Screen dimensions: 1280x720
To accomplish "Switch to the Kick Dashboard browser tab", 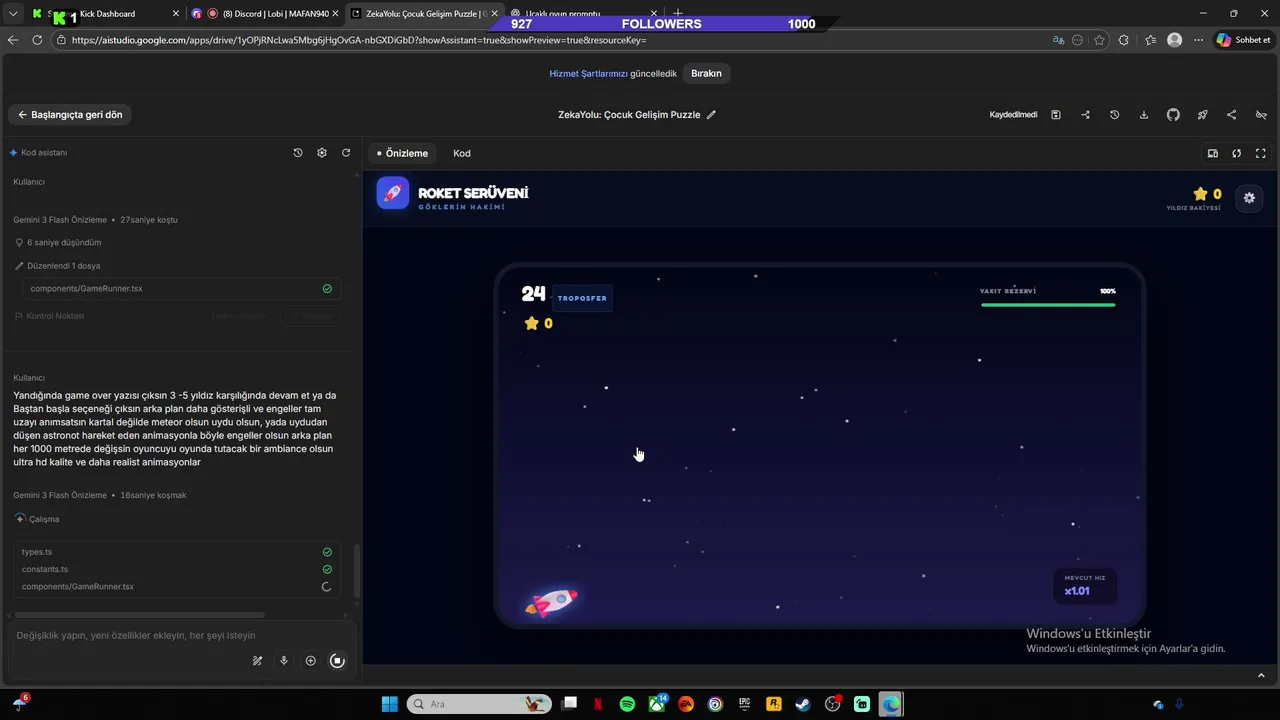I will coord(105,14).
